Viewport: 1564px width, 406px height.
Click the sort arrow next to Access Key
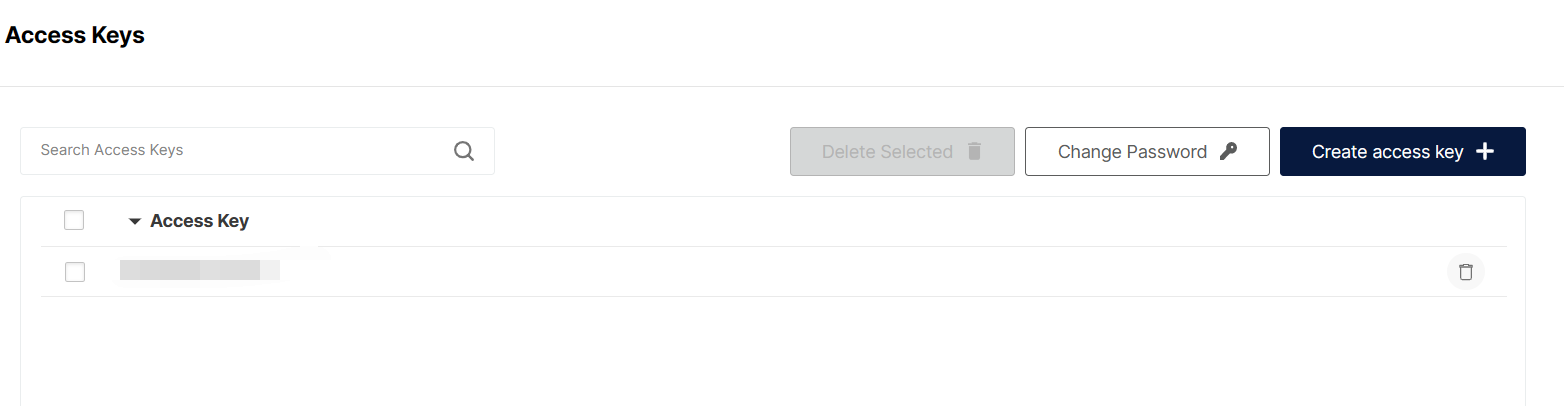tap(135, 222)
